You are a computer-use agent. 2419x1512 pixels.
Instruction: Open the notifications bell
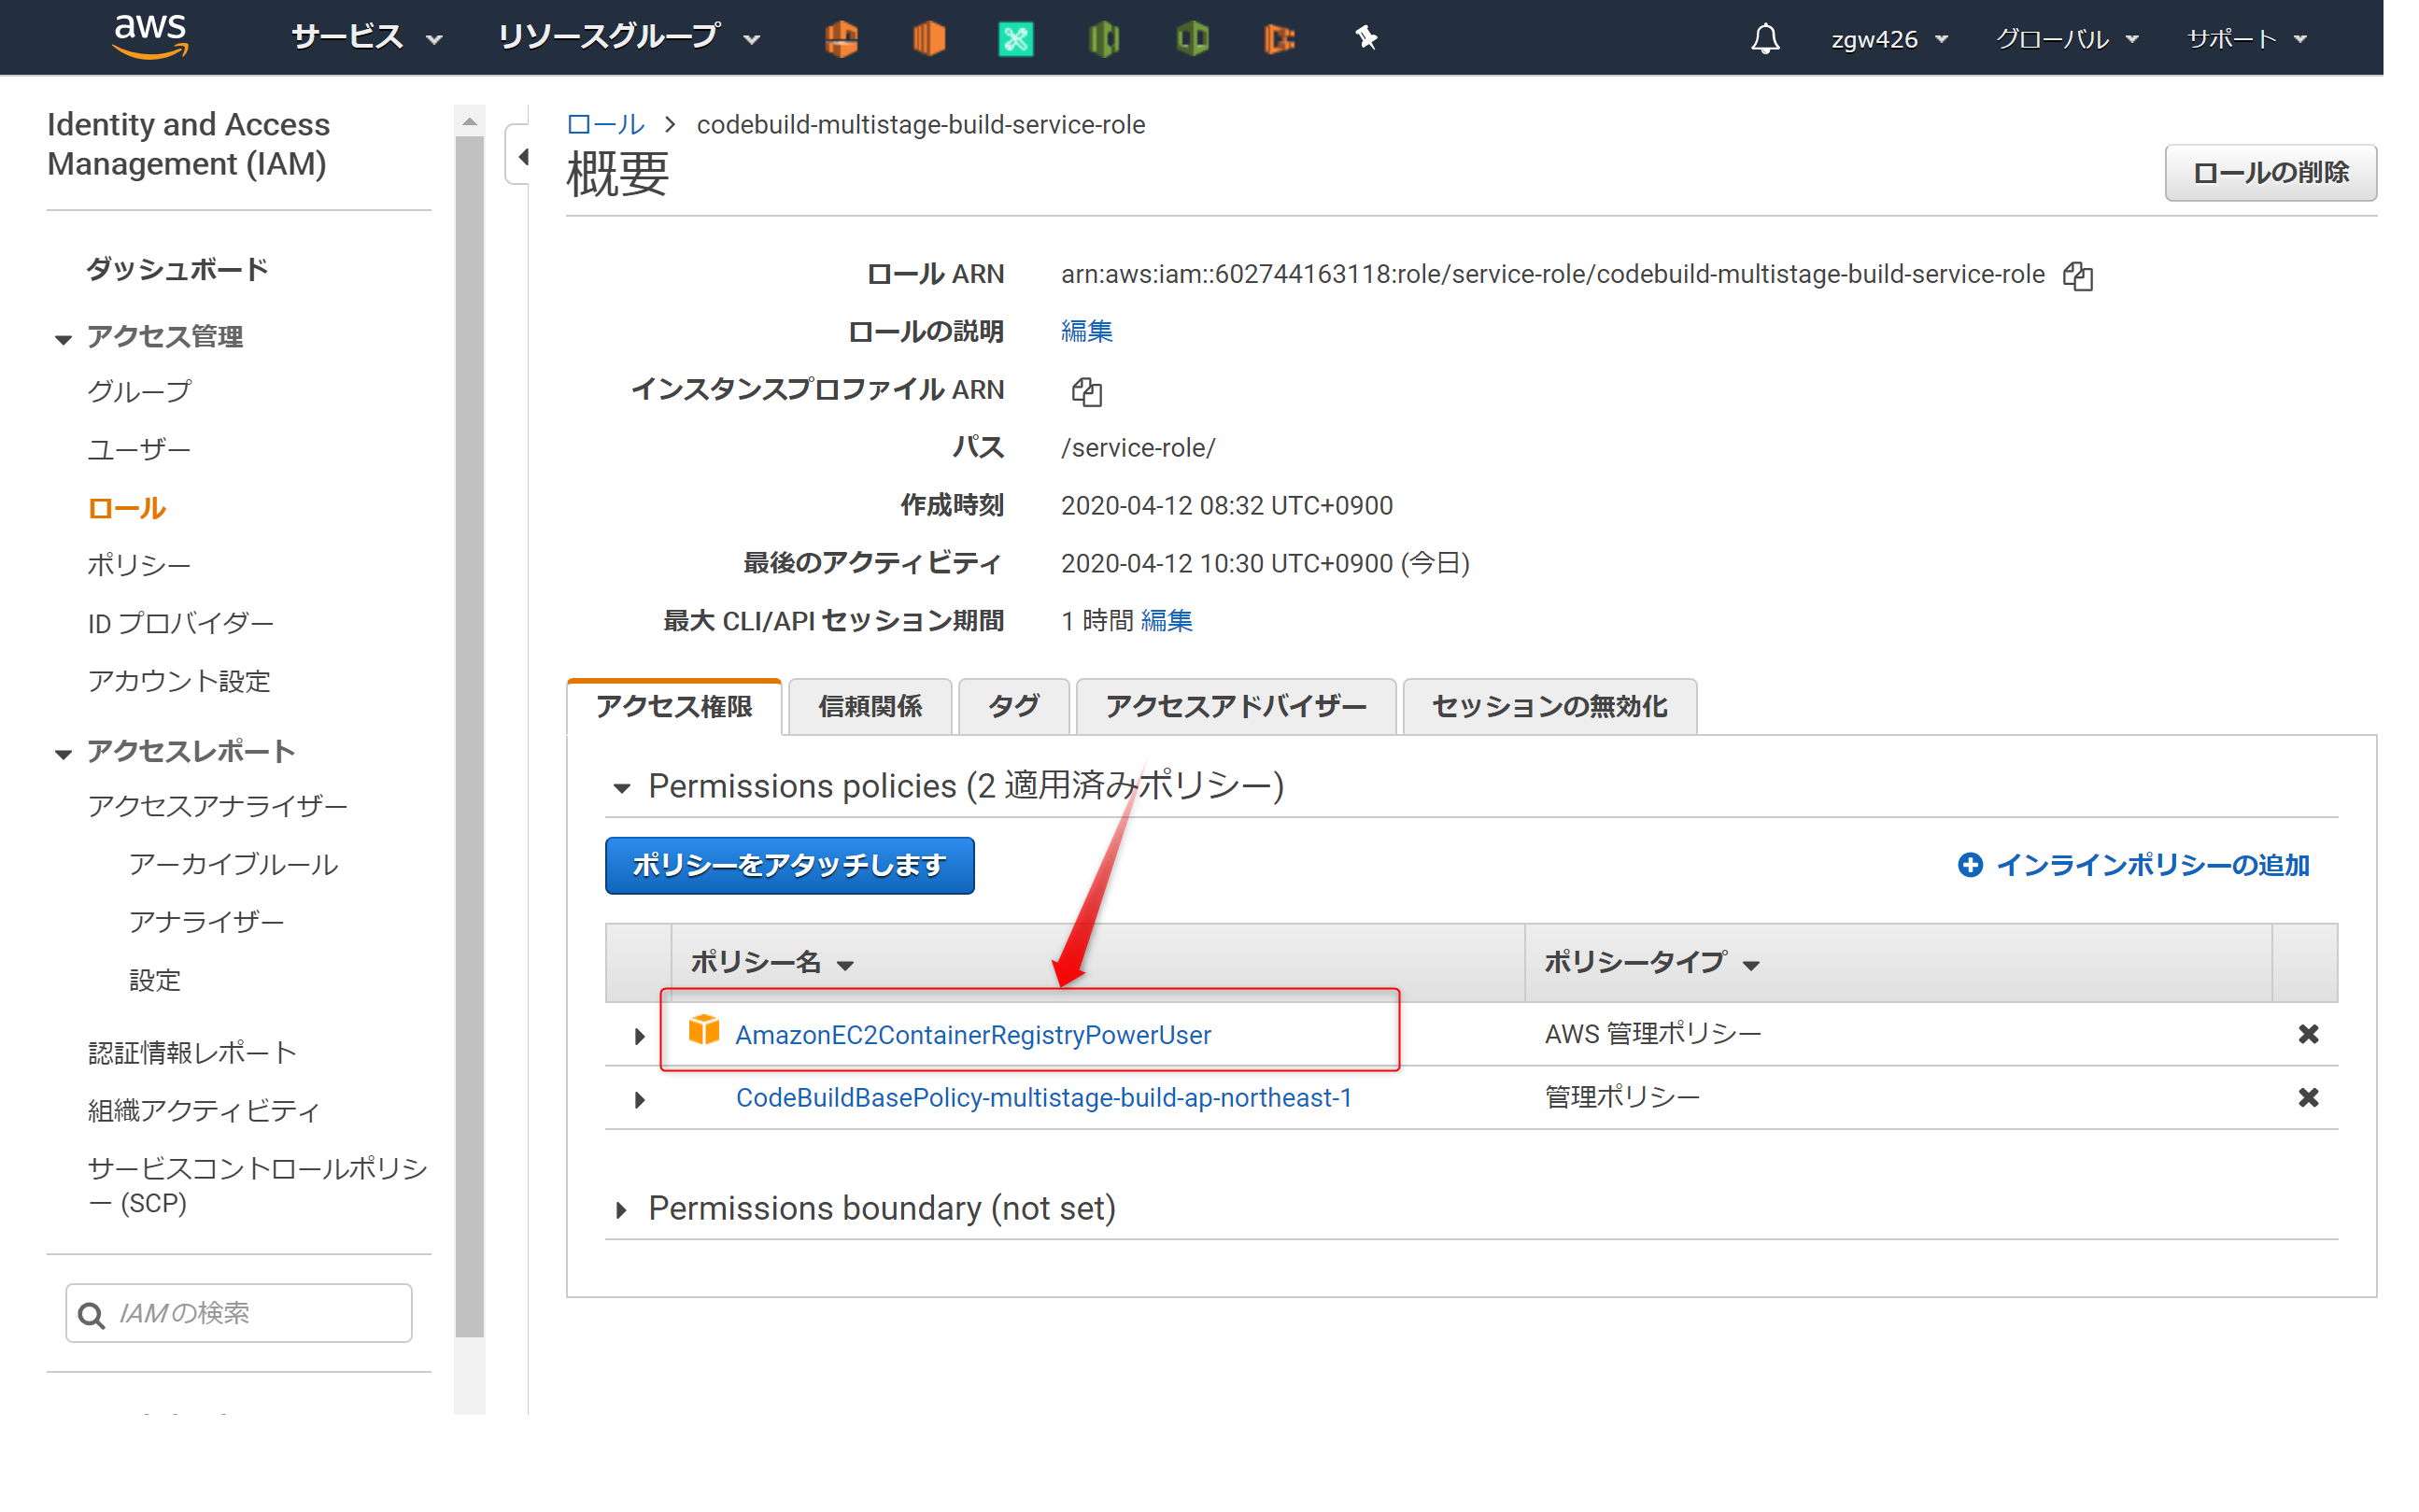1765,39
